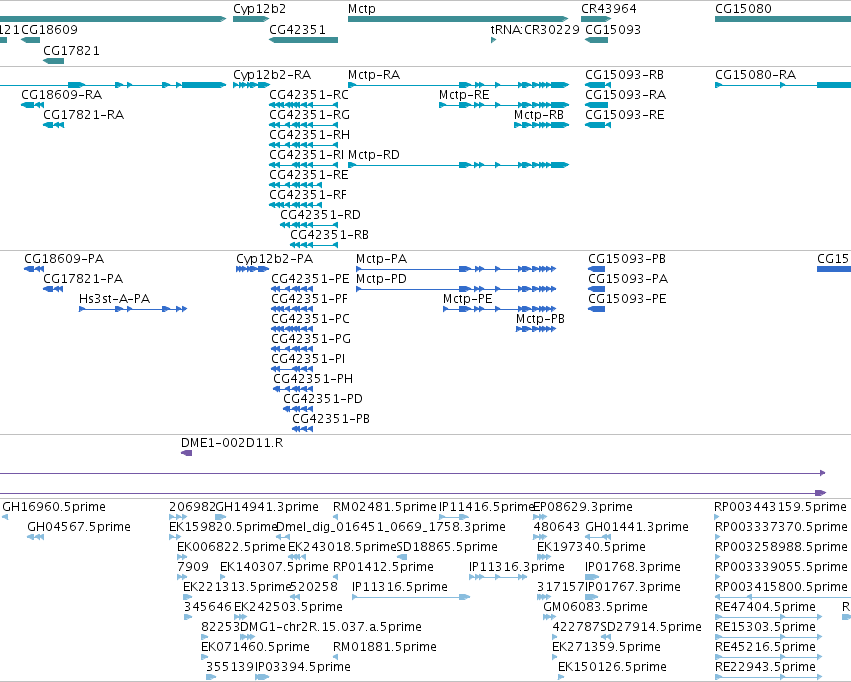
Task: Click the GH14941.3prime EST label
Action: 267,507
